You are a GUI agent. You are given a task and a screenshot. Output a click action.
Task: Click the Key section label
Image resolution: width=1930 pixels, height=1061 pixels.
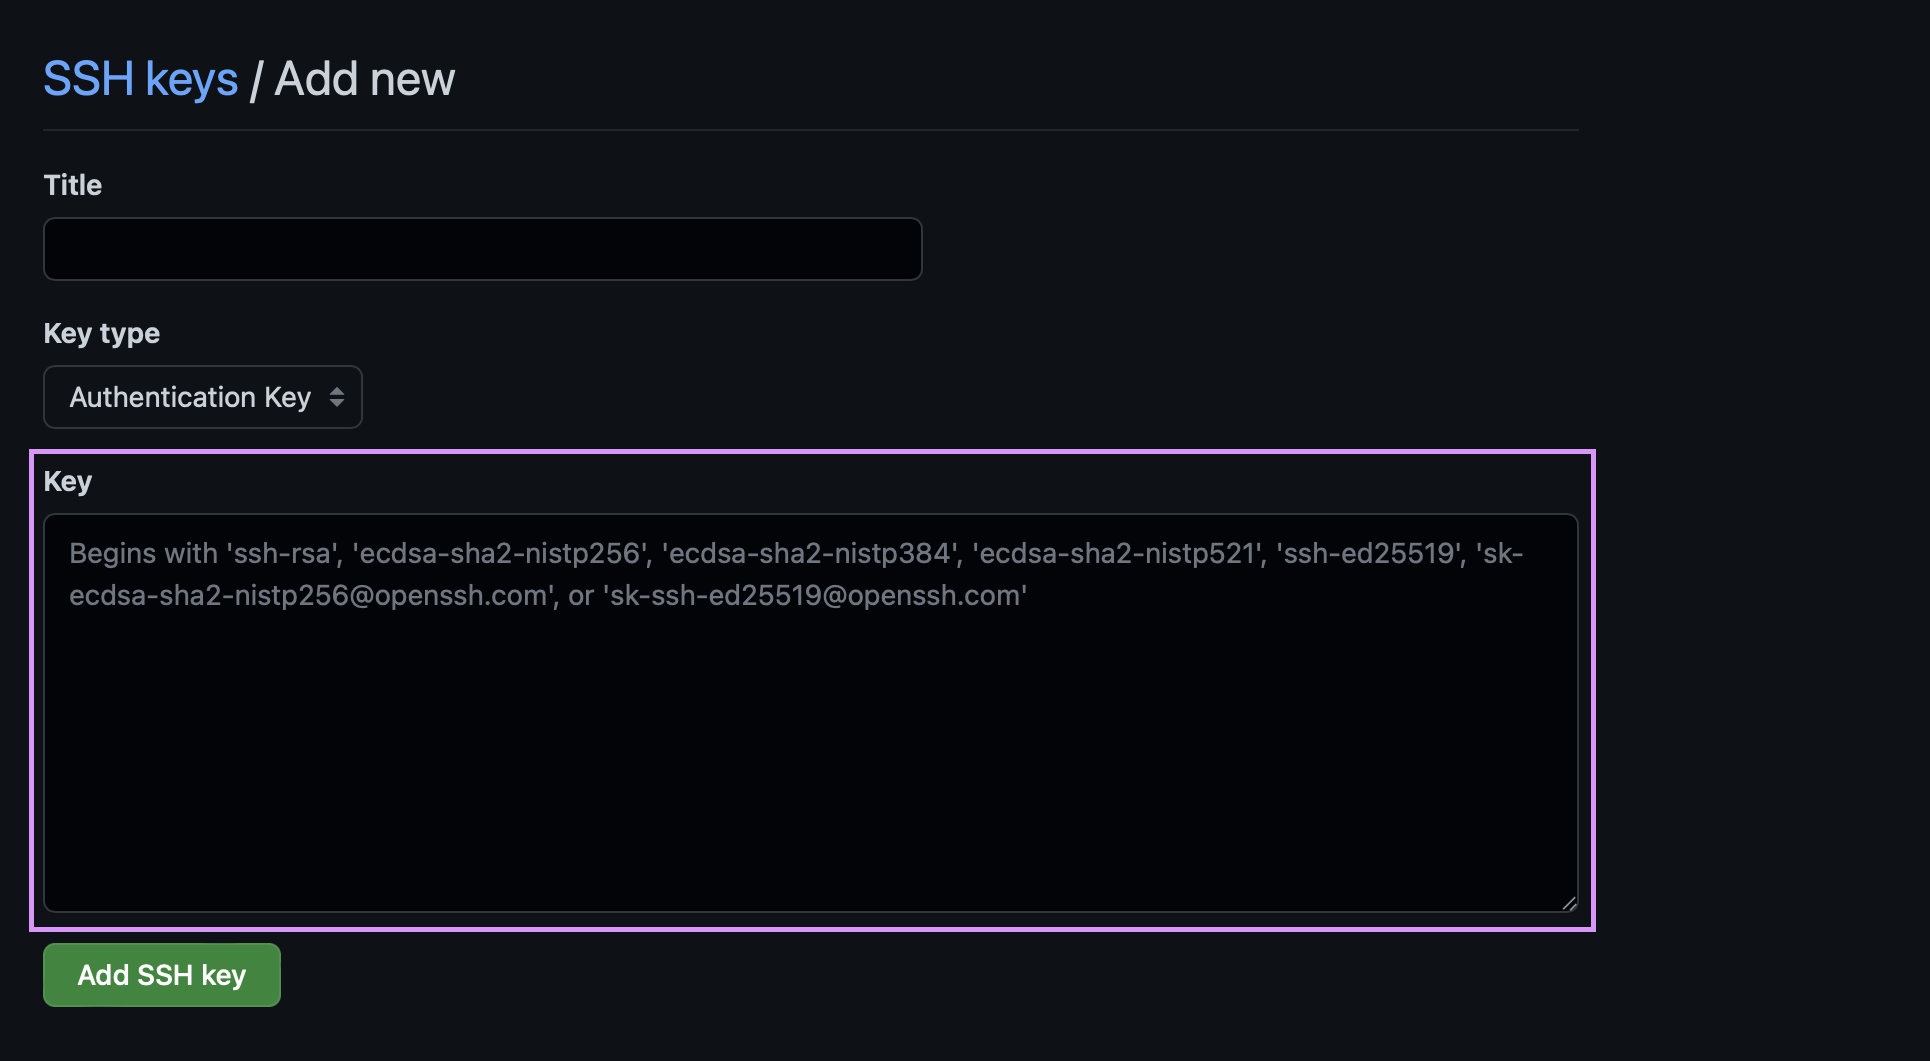tap(66, 481)
